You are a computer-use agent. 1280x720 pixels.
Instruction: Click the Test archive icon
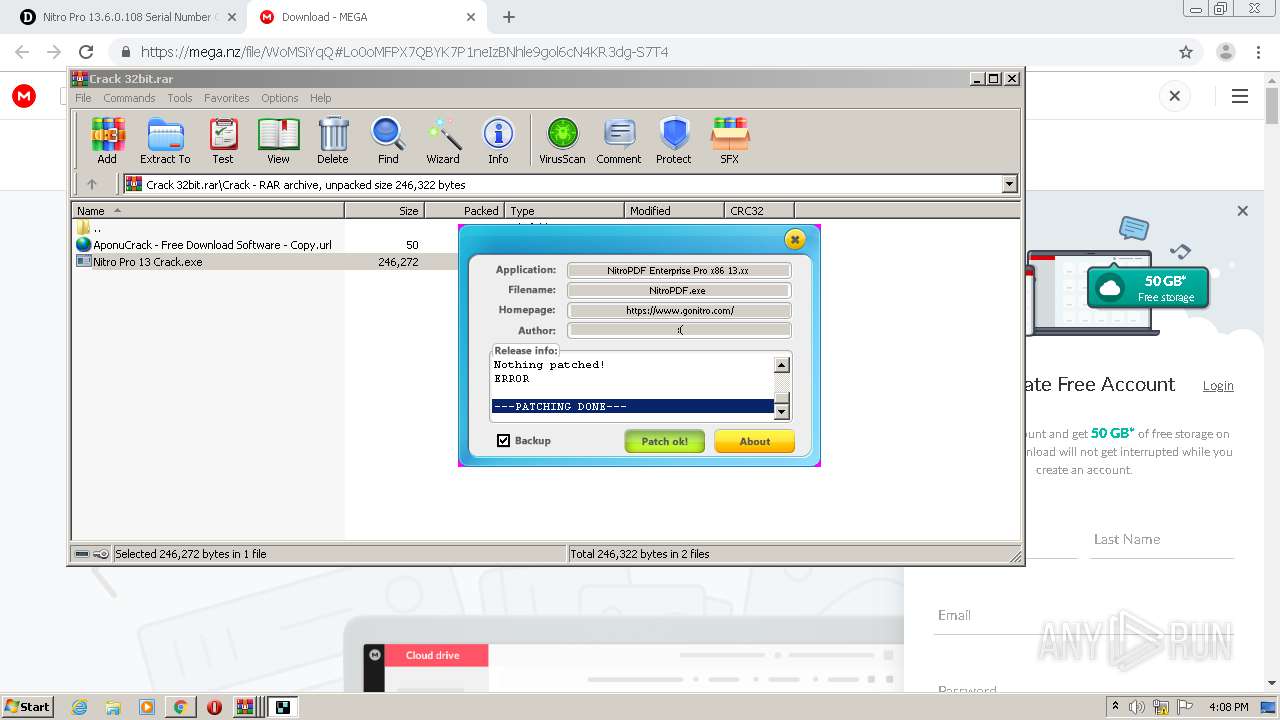[223, 140]
